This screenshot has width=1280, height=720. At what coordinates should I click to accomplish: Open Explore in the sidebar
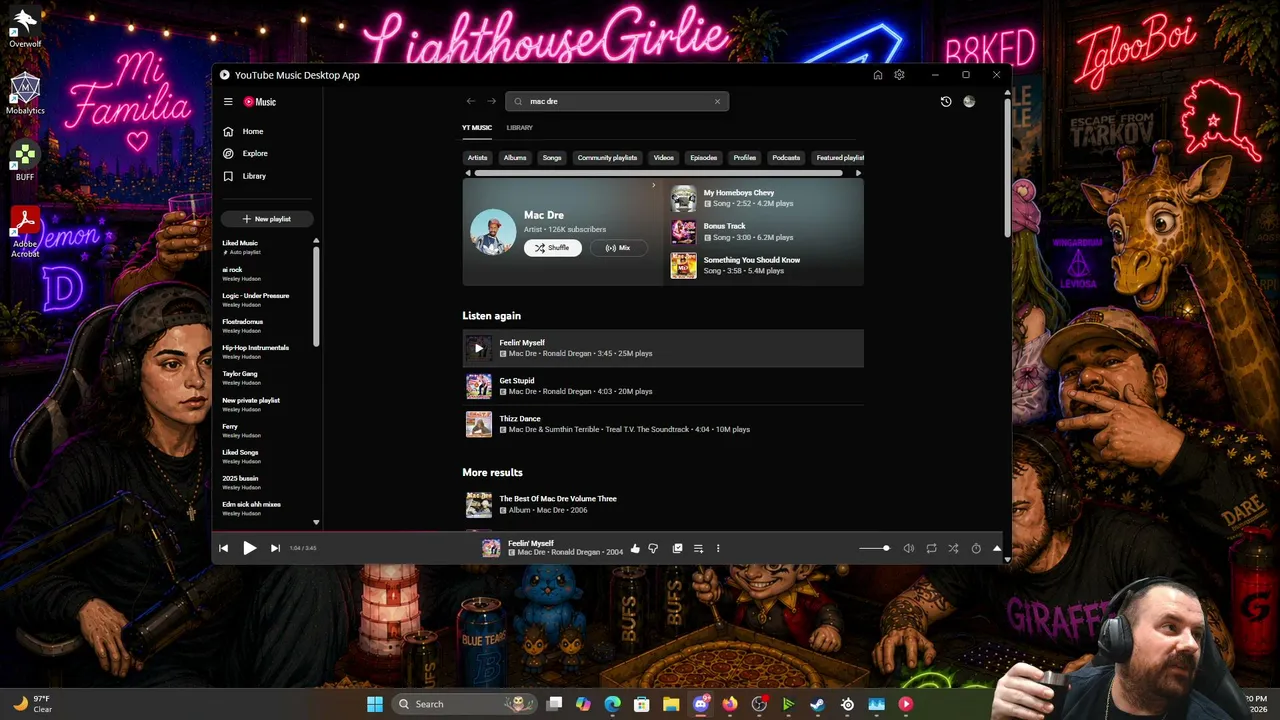coord(246,154)
